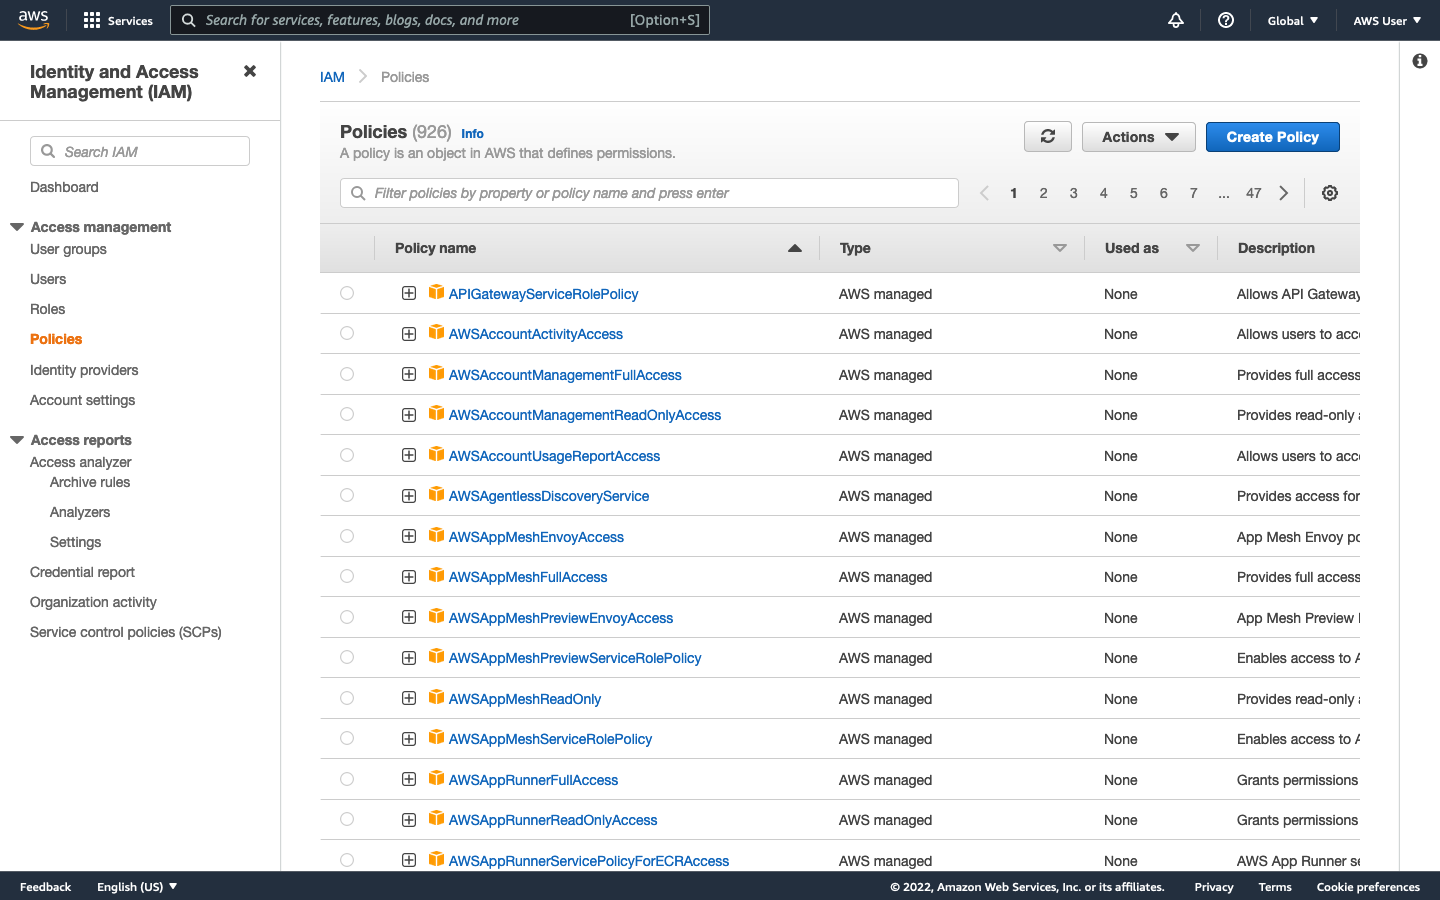
Task: Expand the Type column filter dropdown
Action: pyautogui.click(x=1059, y=248)
